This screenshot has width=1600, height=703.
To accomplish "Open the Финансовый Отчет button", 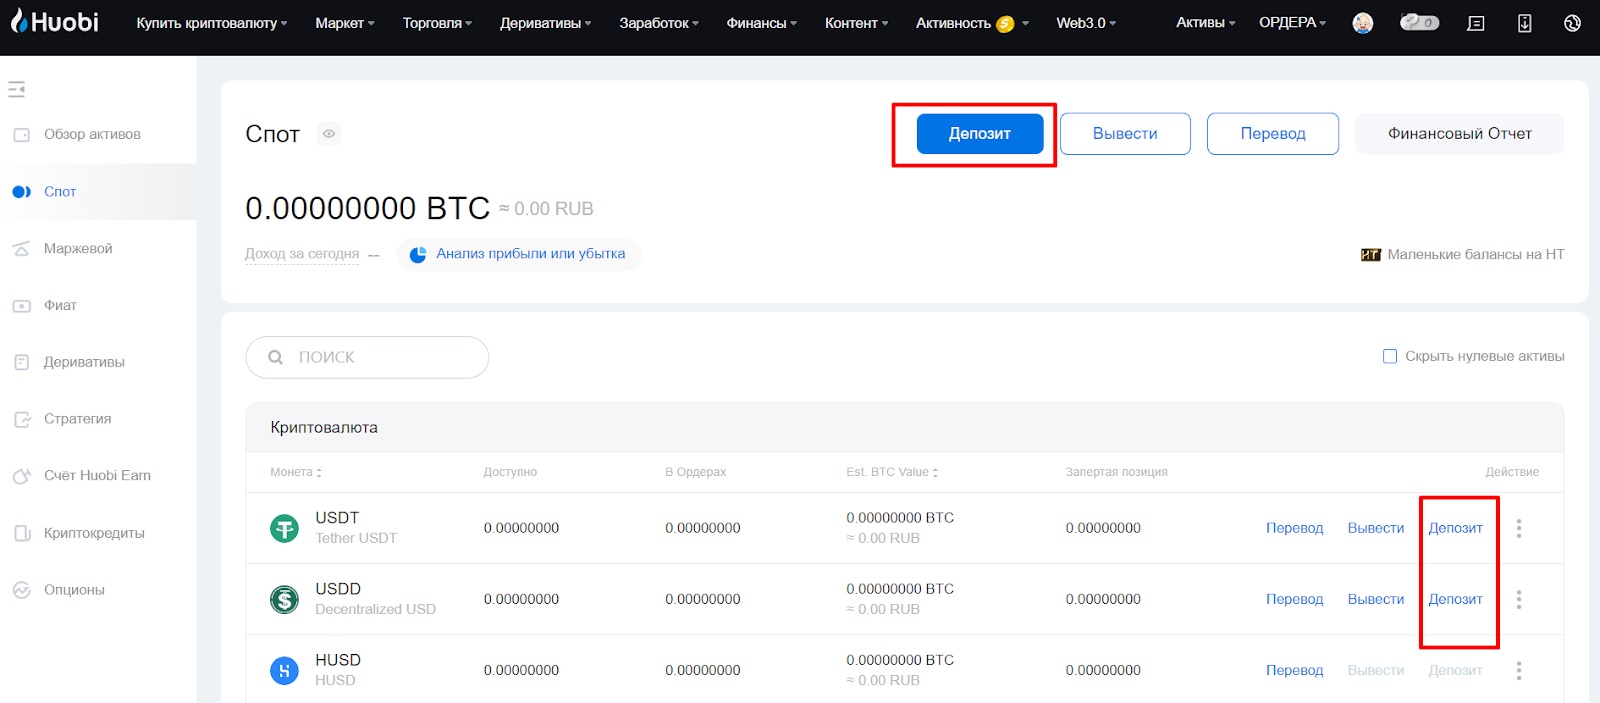I will (x=1460, y=134).
